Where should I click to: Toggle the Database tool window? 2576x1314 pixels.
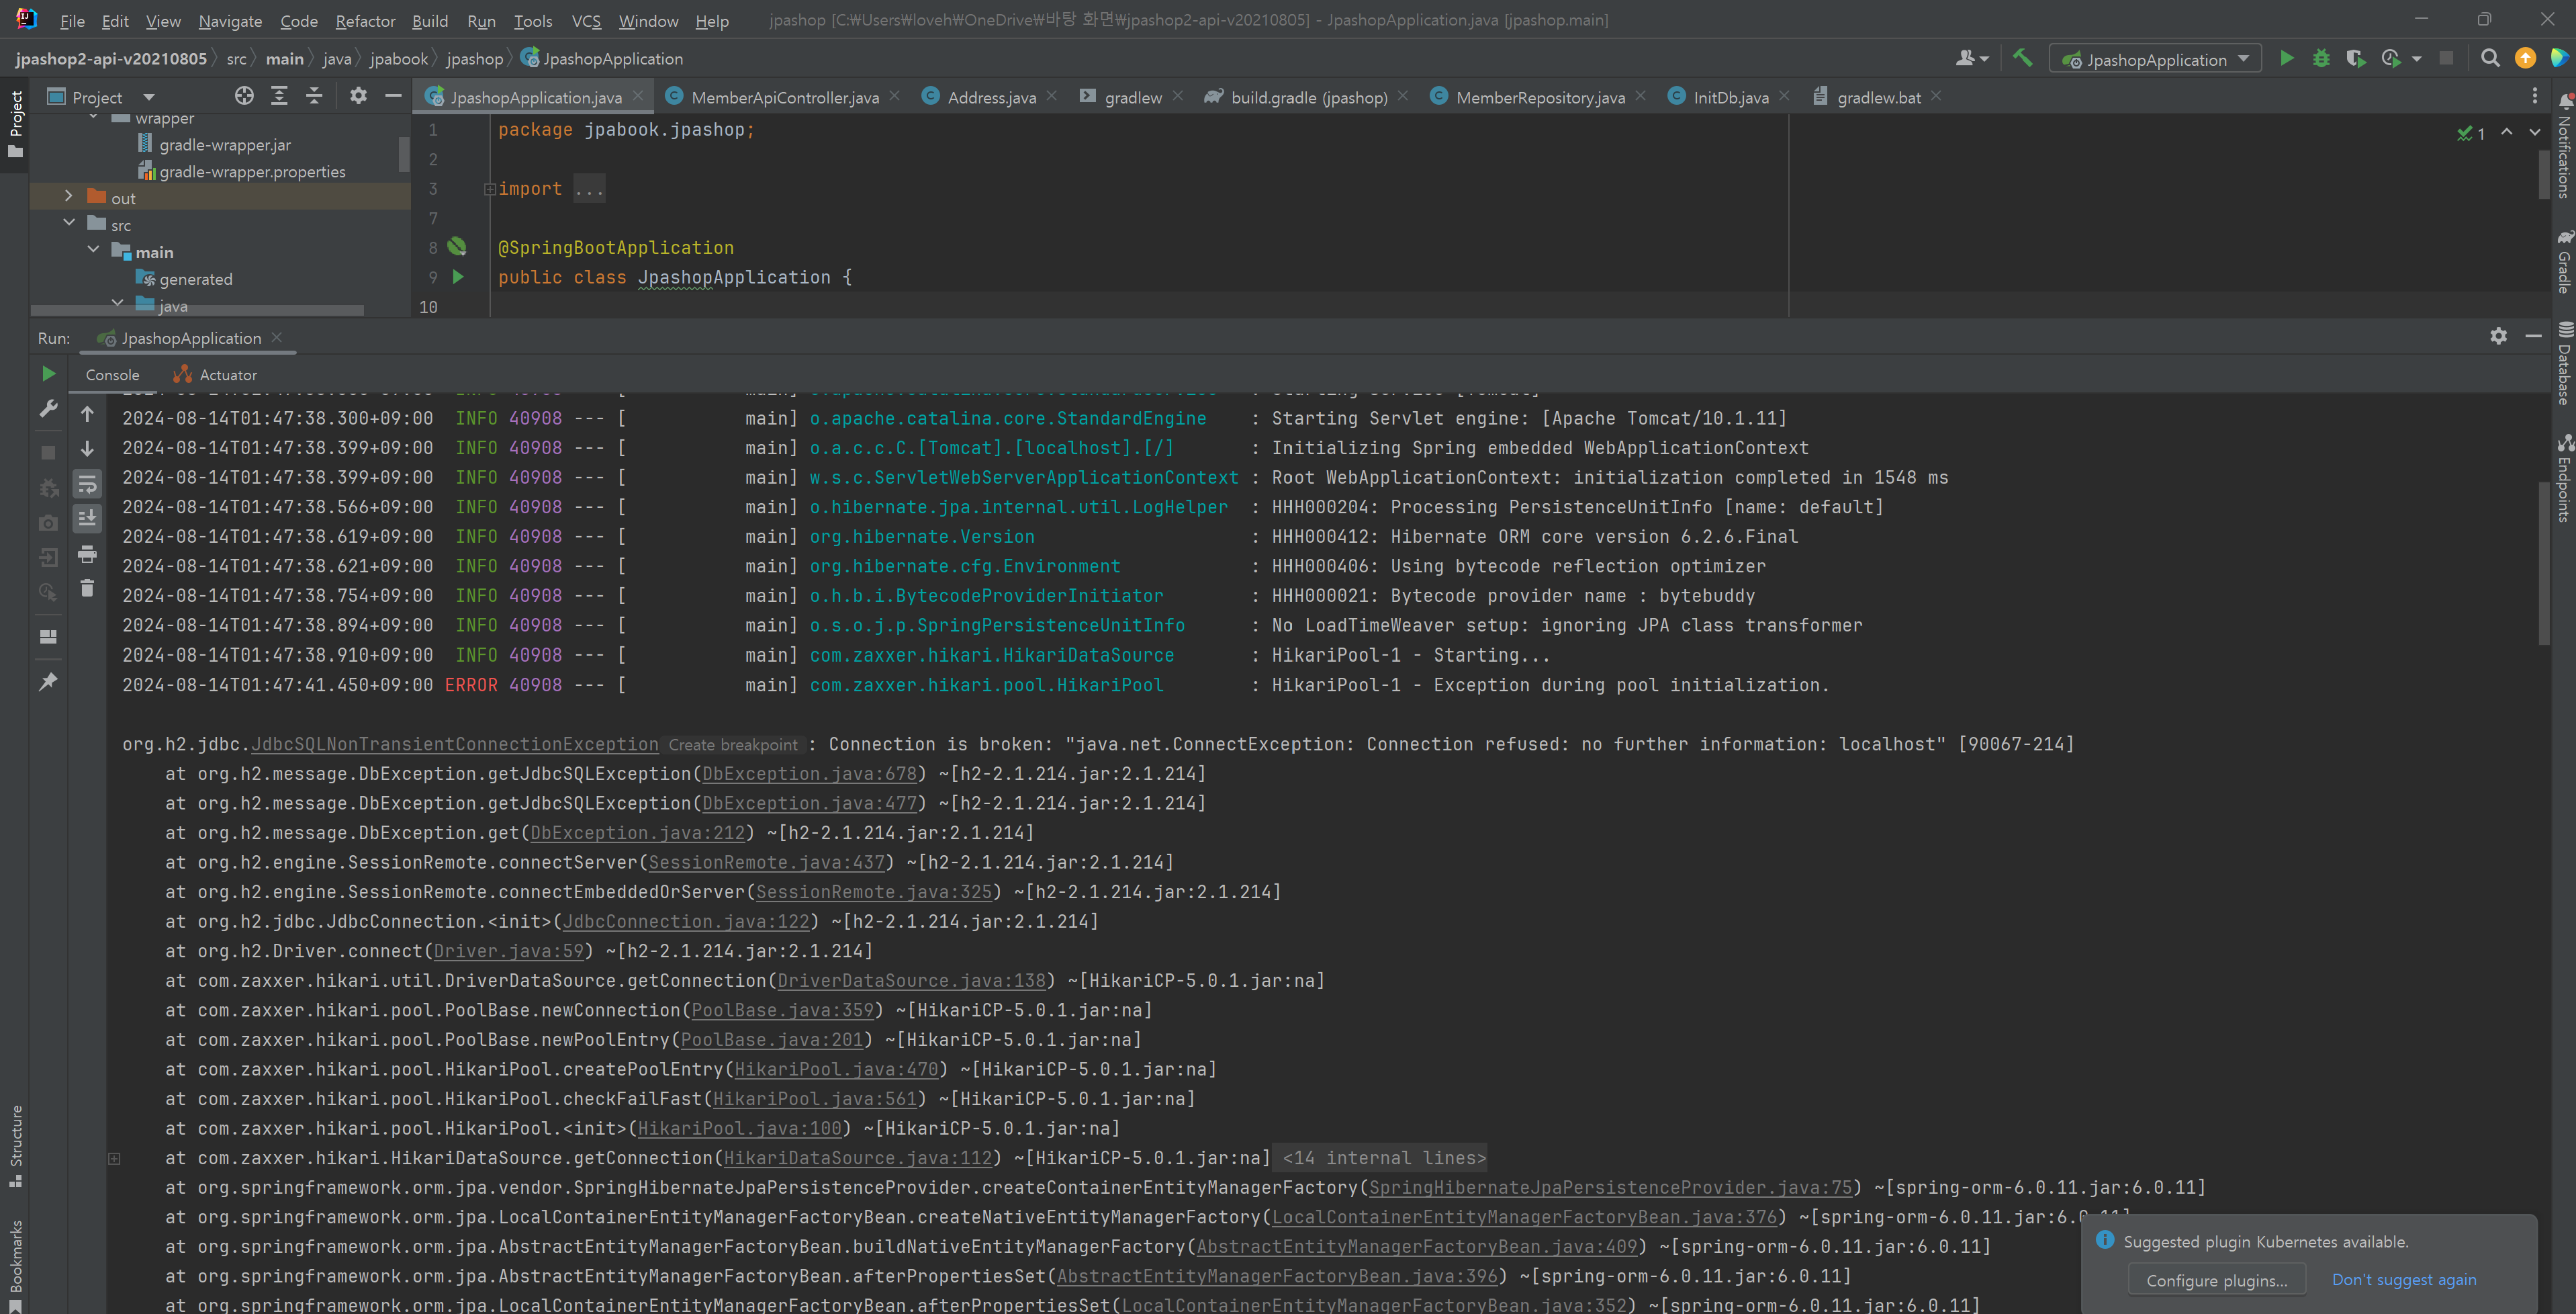pyautogui.click(x=2564, y=363)
